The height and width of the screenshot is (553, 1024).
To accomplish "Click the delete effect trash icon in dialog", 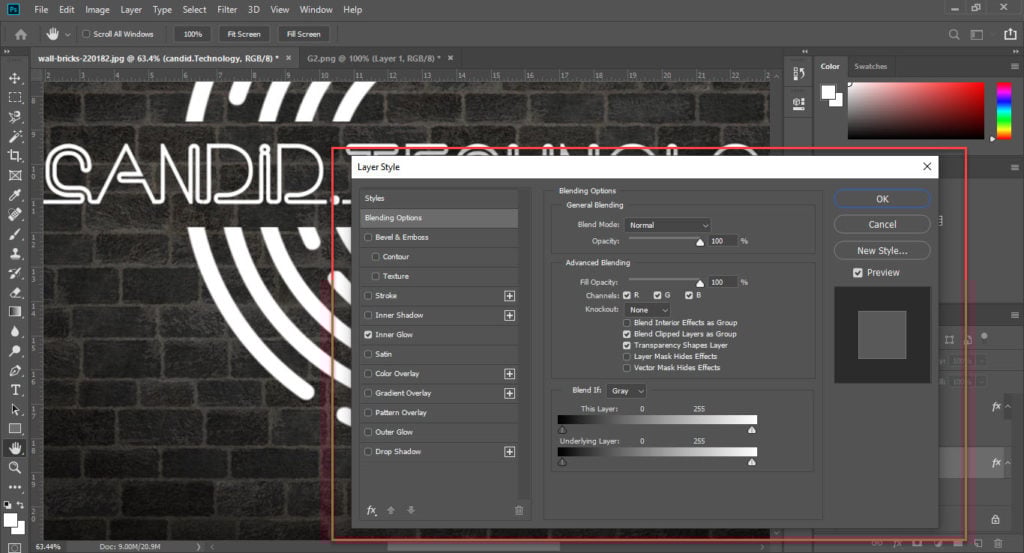I will (519, 510).
